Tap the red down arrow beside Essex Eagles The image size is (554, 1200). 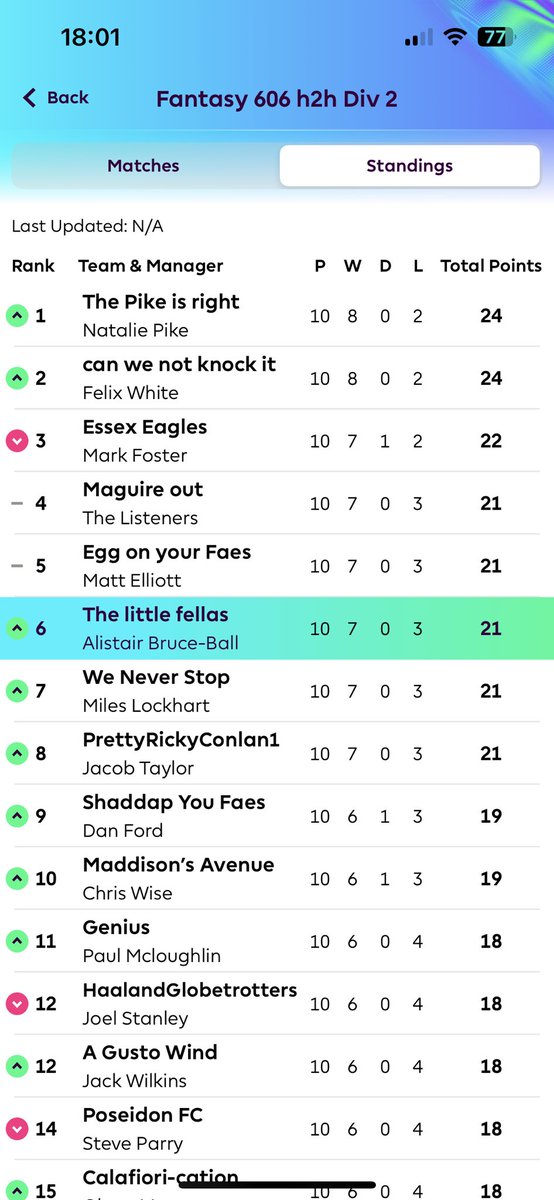click(16, 441)
